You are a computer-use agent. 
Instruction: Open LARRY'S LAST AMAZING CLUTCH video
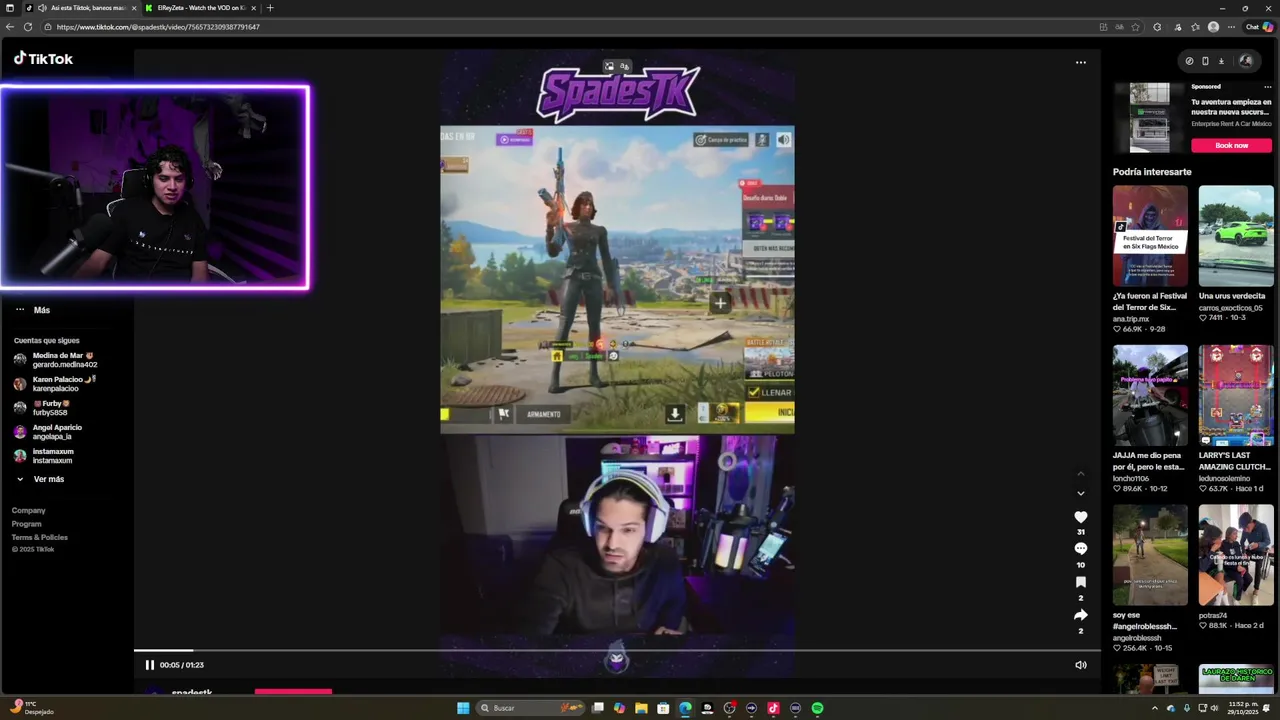click(x=1236, y=396)
